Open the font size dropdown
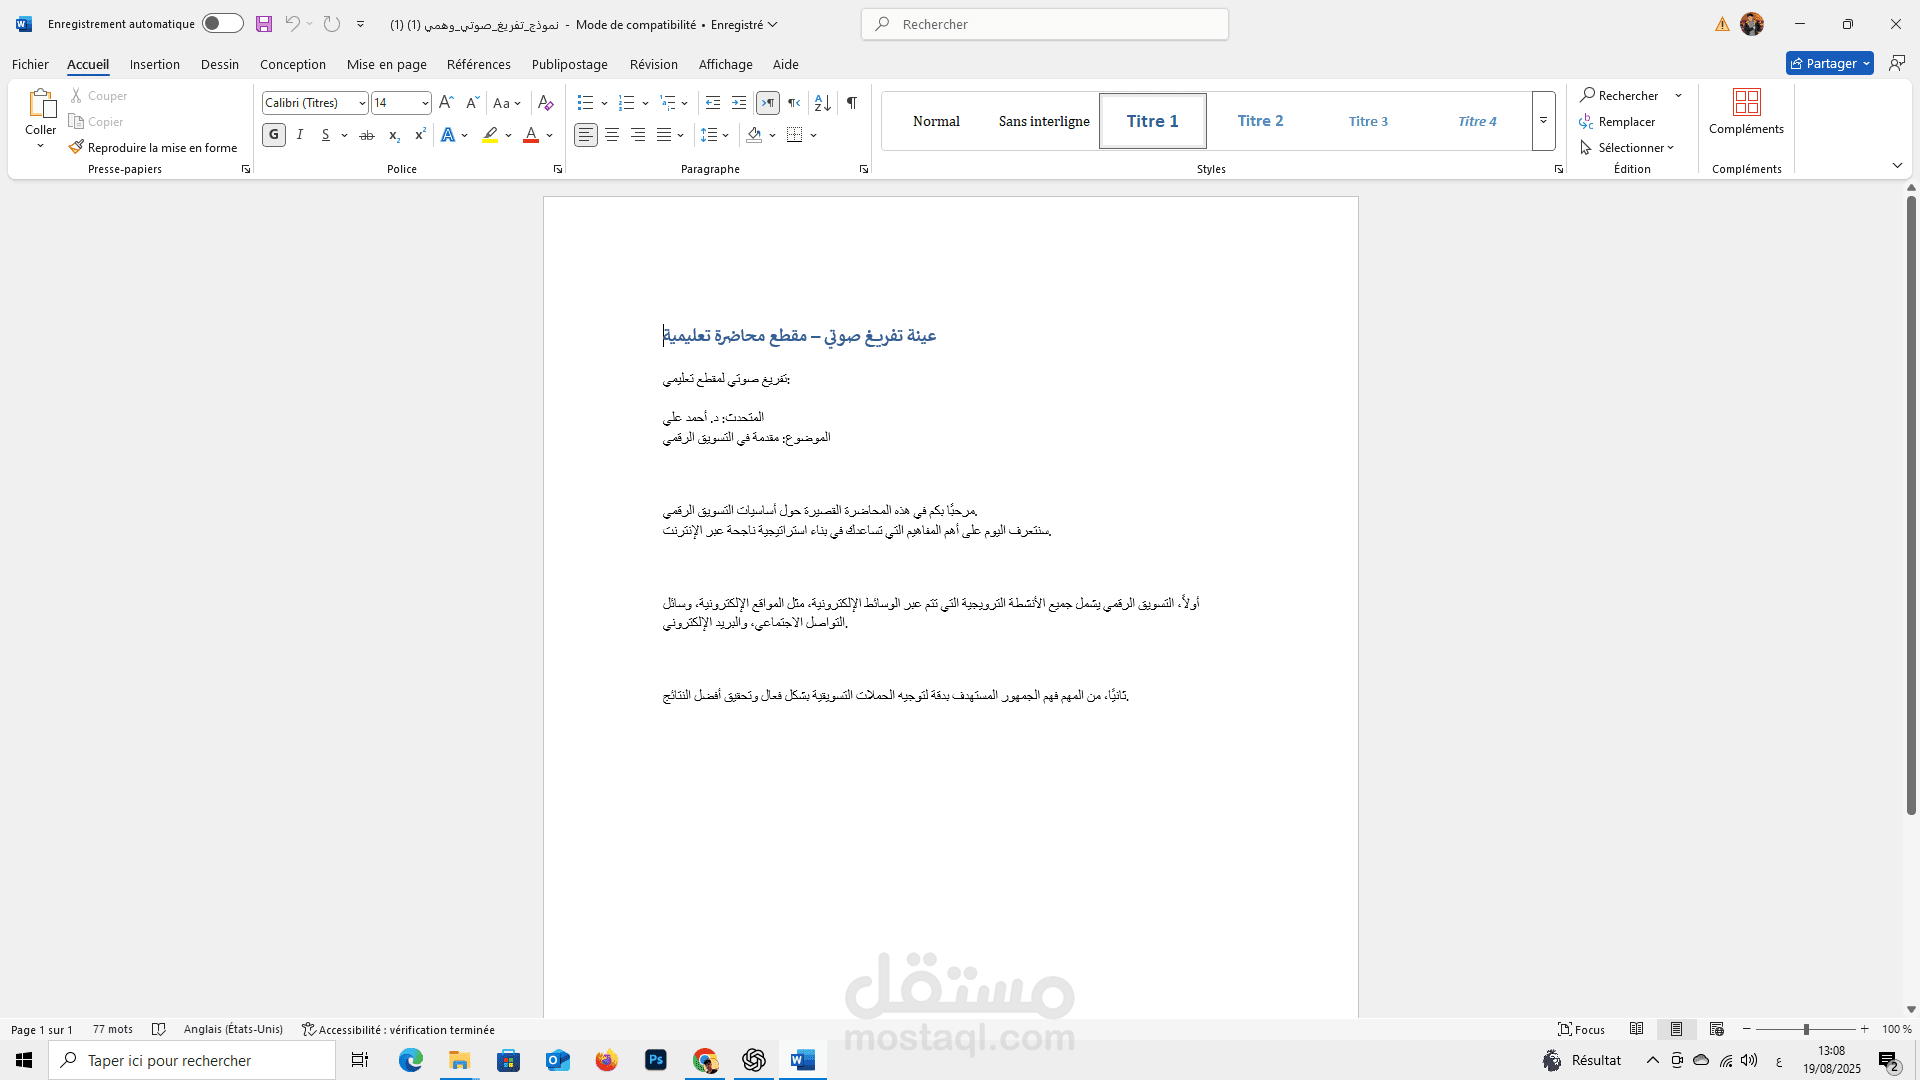The image size is (1920, 1080). [425, 103]
